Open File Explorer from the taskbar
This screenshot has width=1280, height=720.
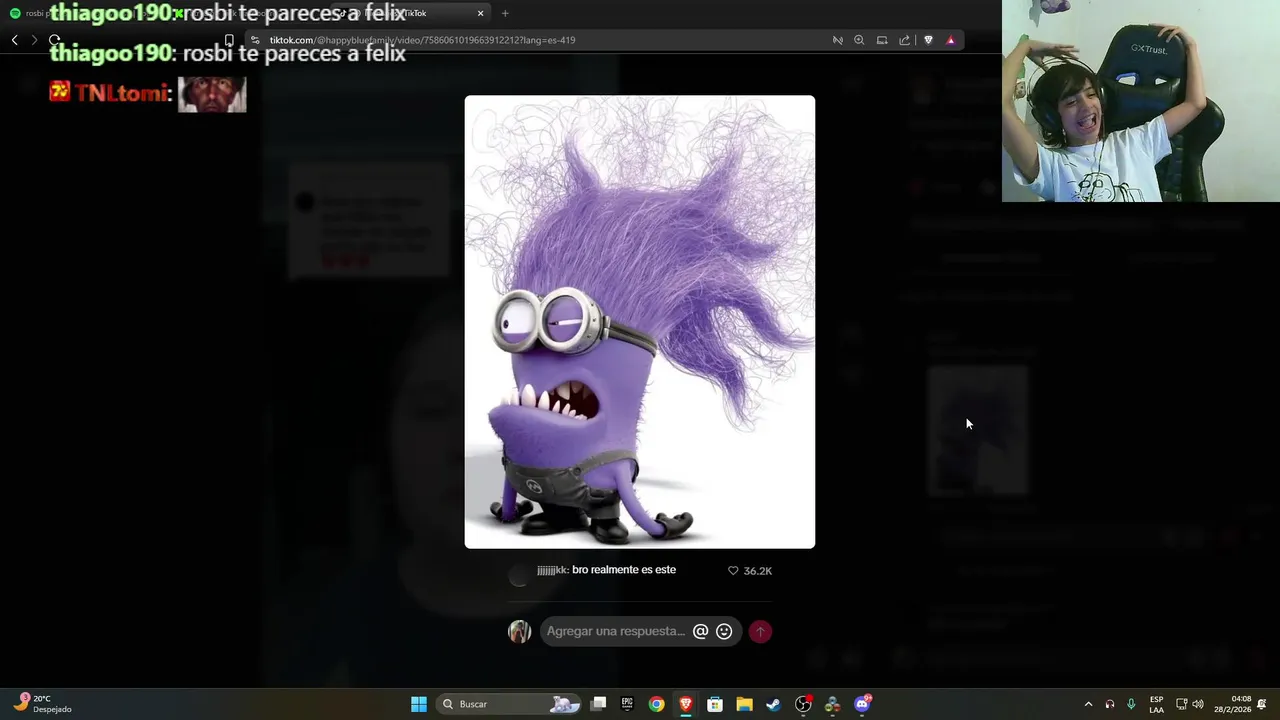(x=744, y=704)
